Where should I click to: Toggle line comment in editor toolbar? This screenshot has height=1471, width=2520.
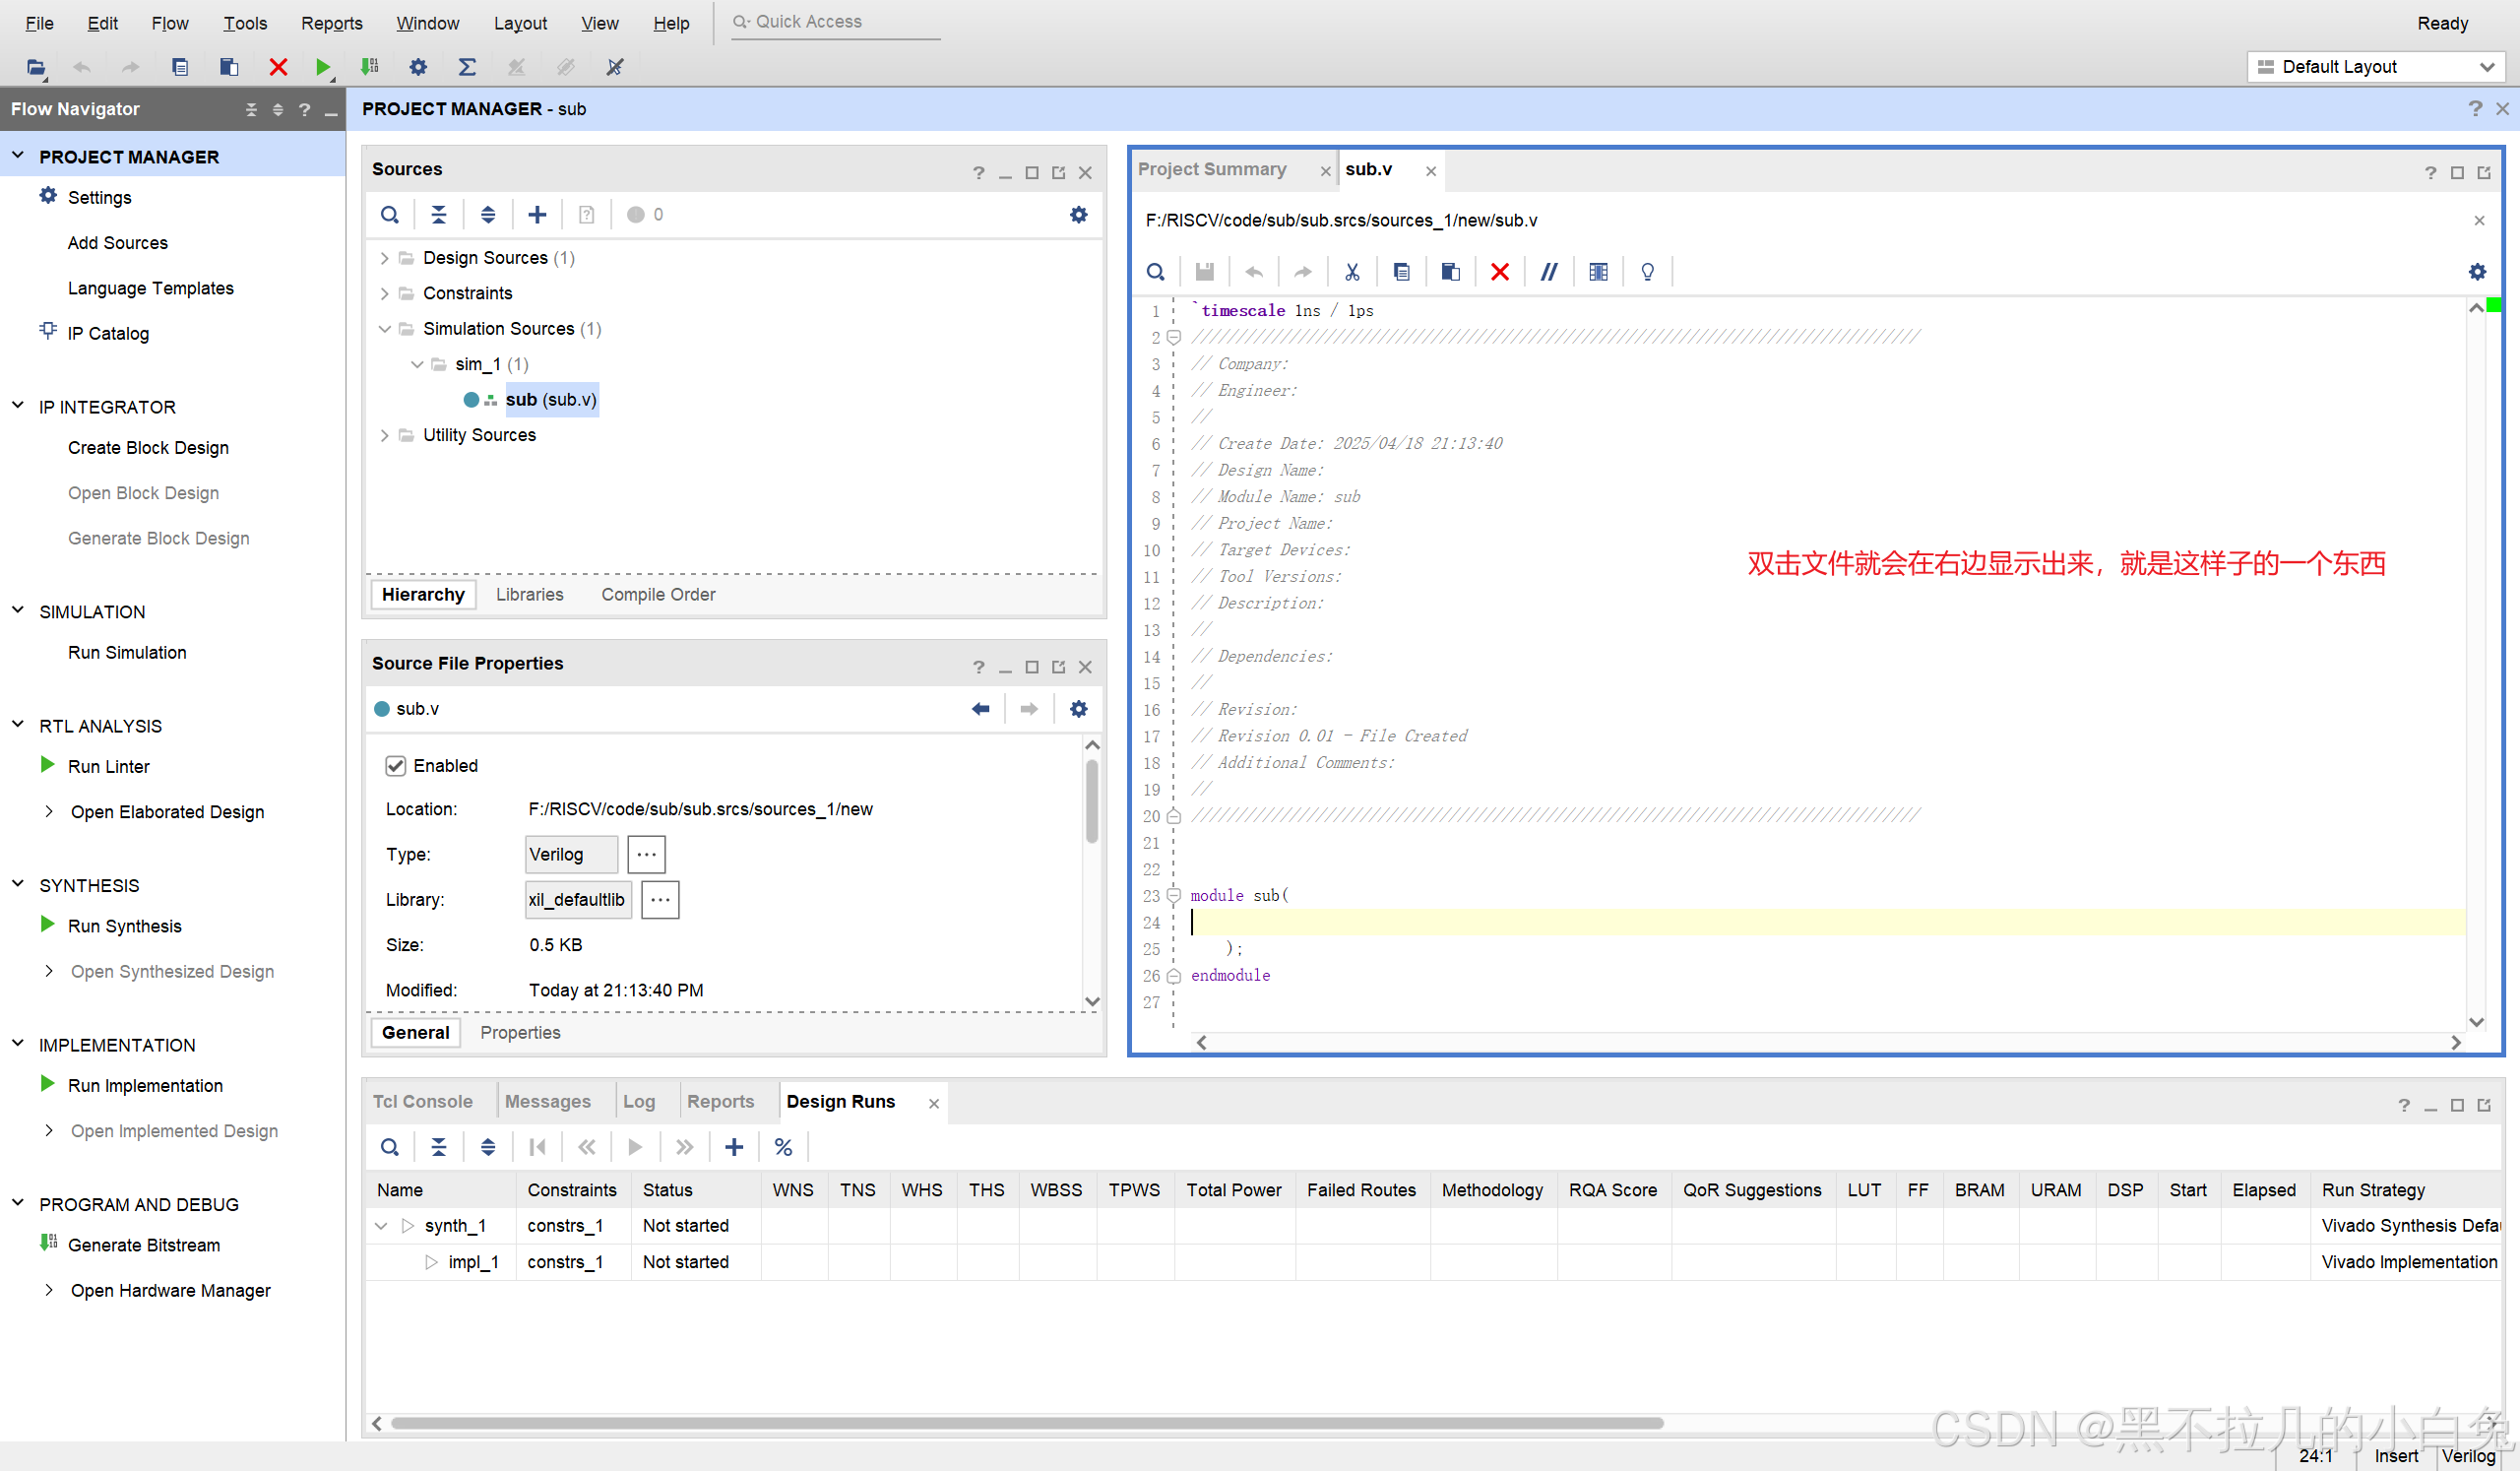tap(1548, 272)
